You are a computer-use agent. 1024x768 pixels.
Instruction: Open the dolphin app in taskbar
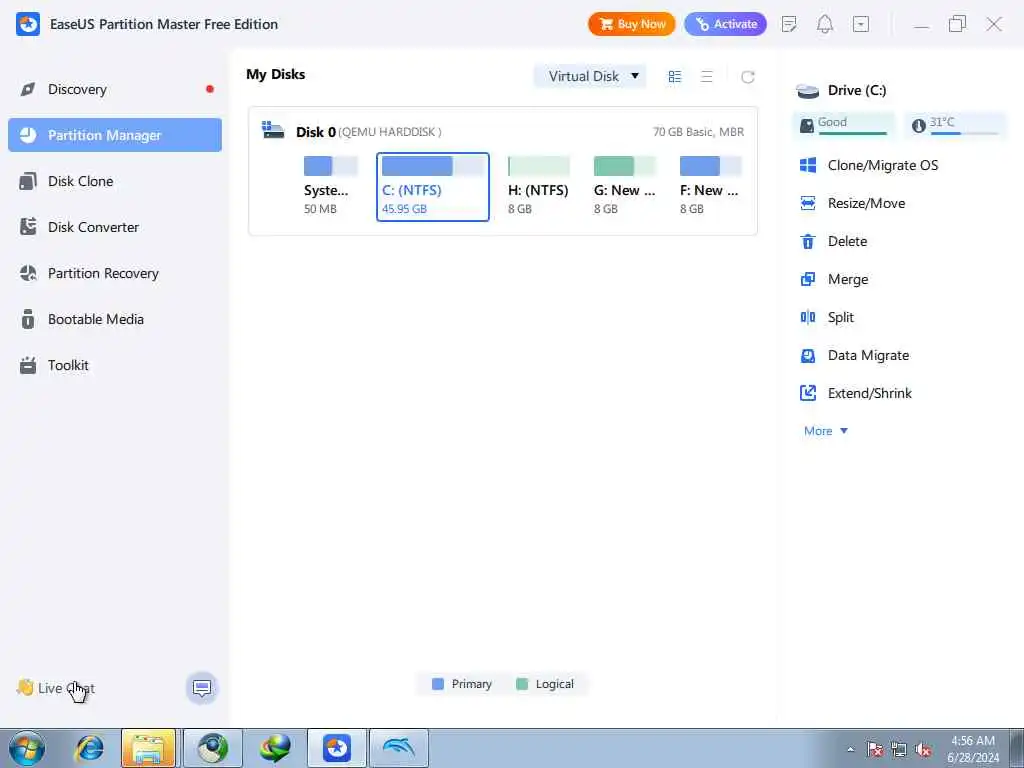coord(399,748)
